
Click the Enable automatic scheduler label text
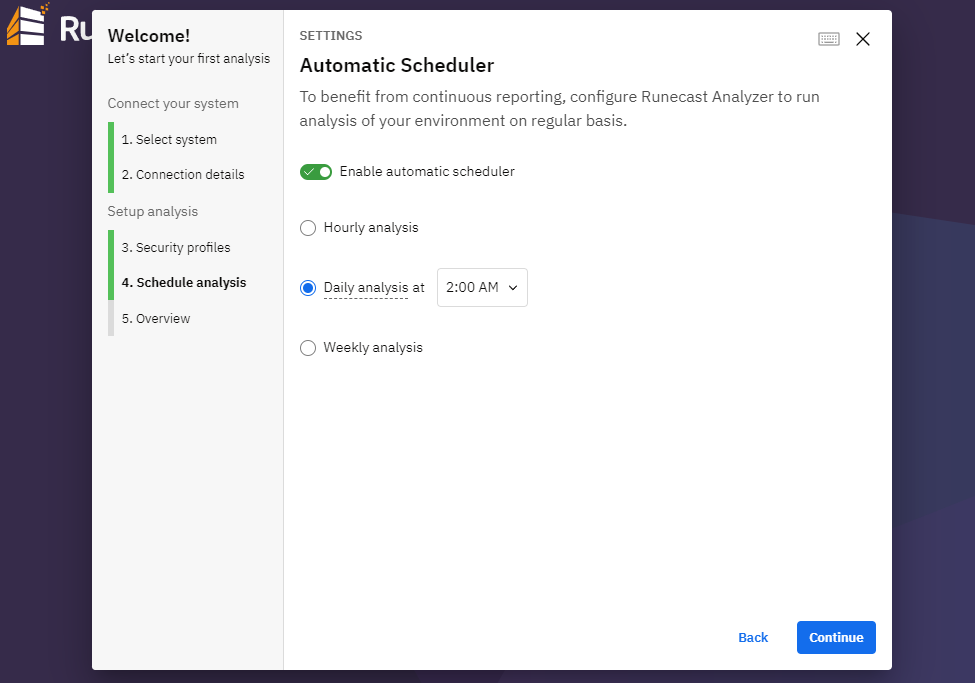tap(427, 172)
